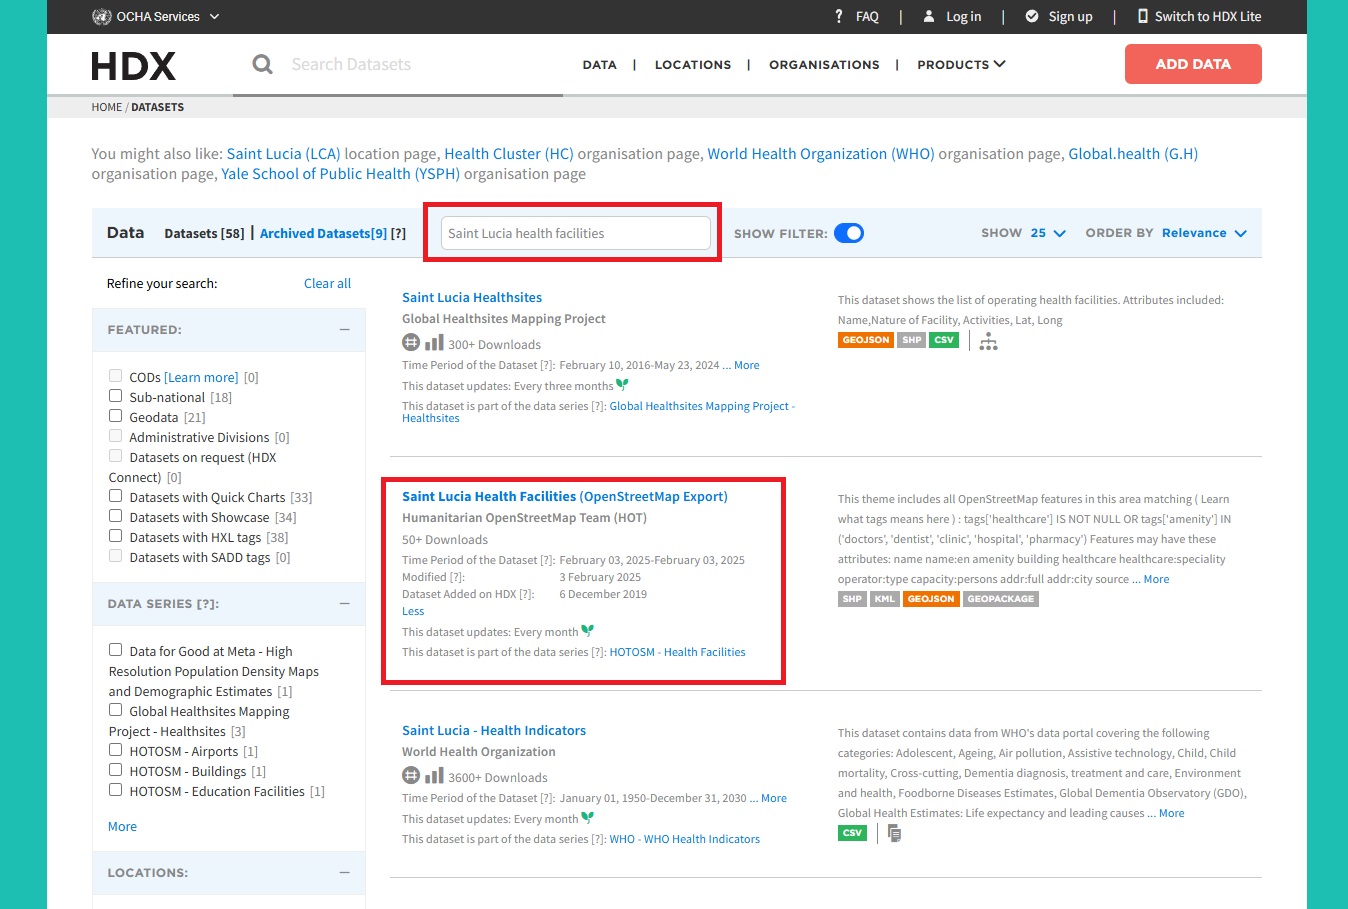Collapse the Featured filter section
Viewport: 1348px width, 909px height.
345,329
